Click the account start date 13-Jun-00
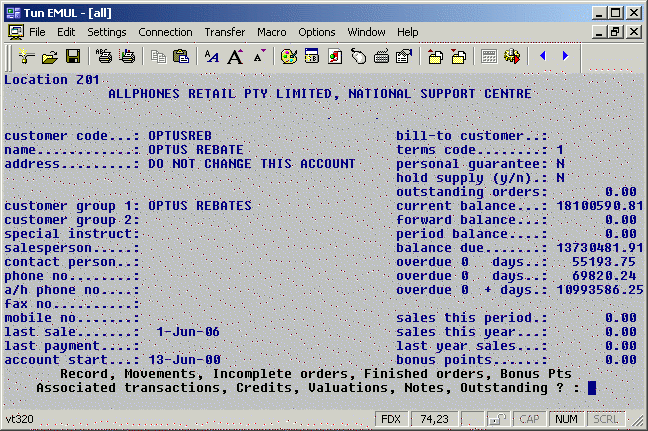 tap(184, 360)
